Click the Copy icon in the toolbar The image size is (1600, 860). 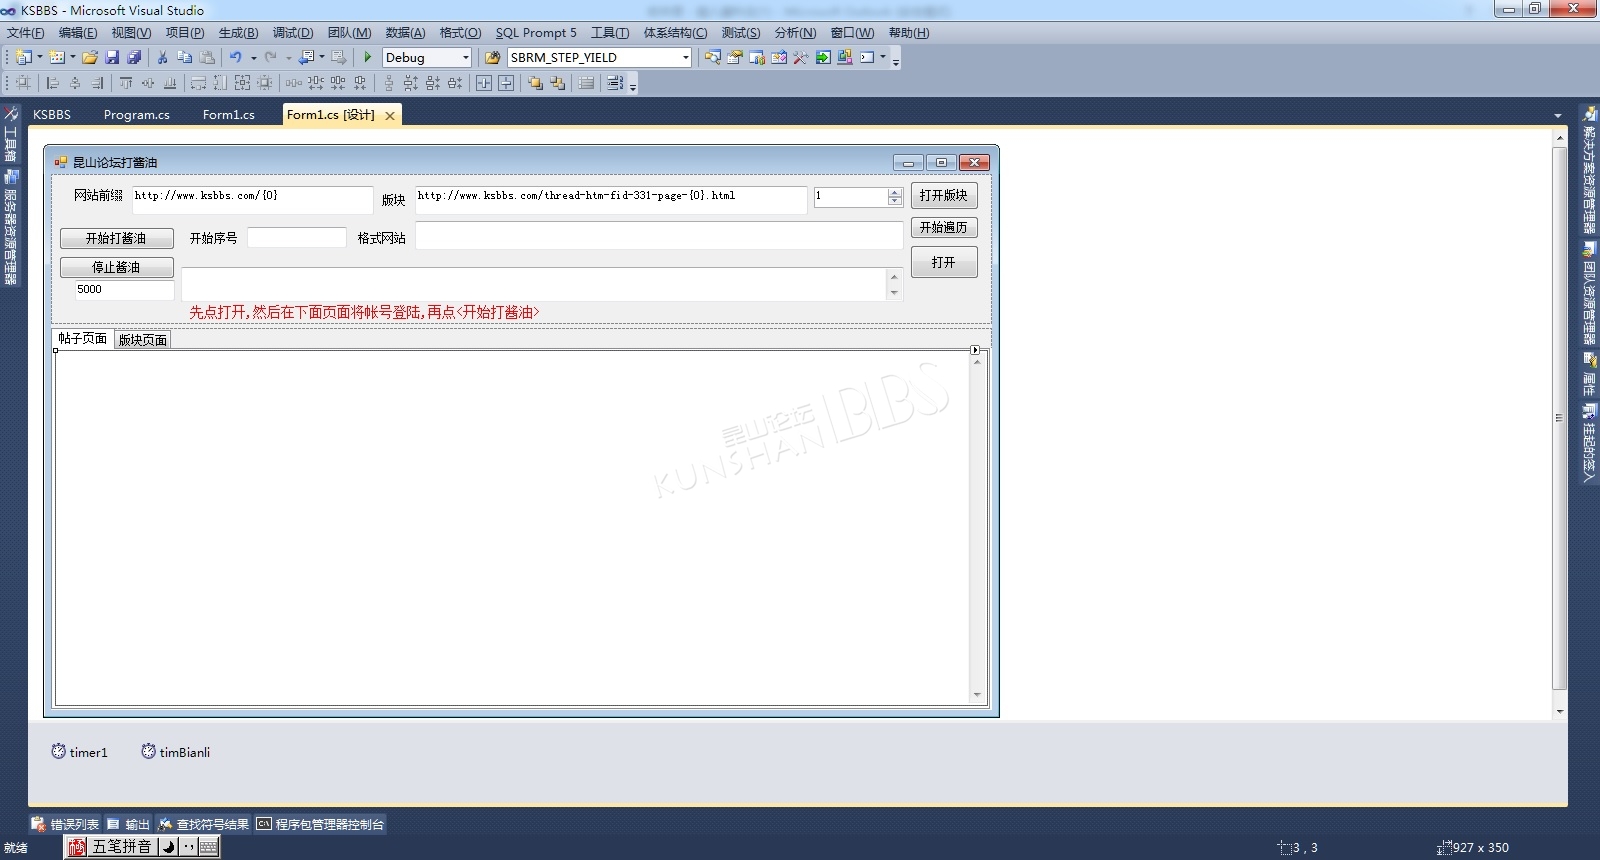coord(184,57)
